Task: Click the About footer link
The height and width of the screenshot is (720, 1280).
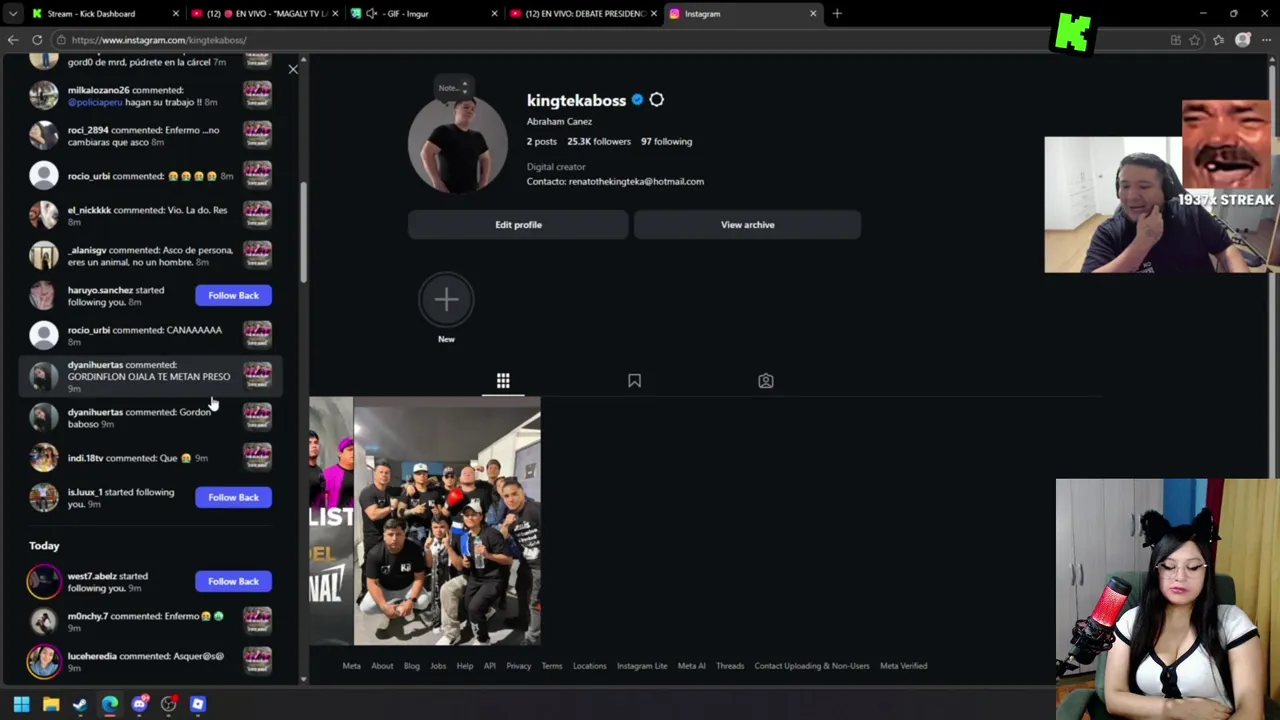Action: tap(382, 666)
